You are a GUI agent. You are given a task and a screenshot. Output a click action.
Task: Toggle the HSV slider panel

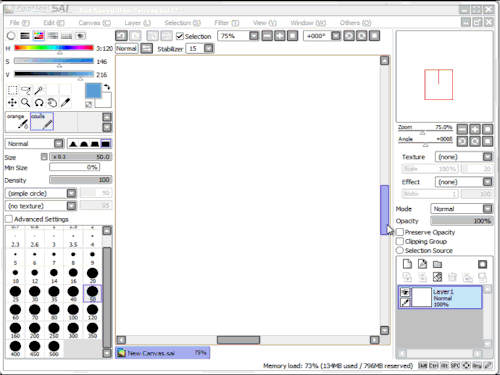[x=39, y=36]
